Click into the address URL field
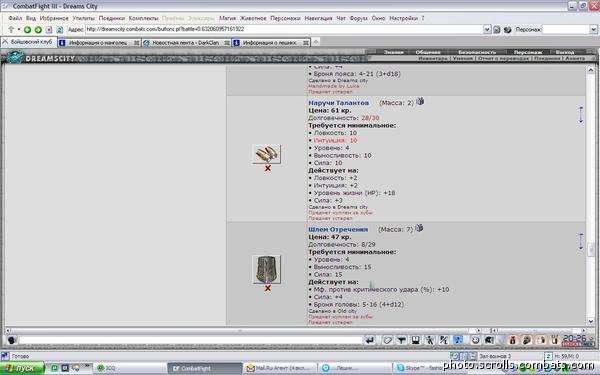The width and height of the screenshot is (600, 375). coord(284,29)
